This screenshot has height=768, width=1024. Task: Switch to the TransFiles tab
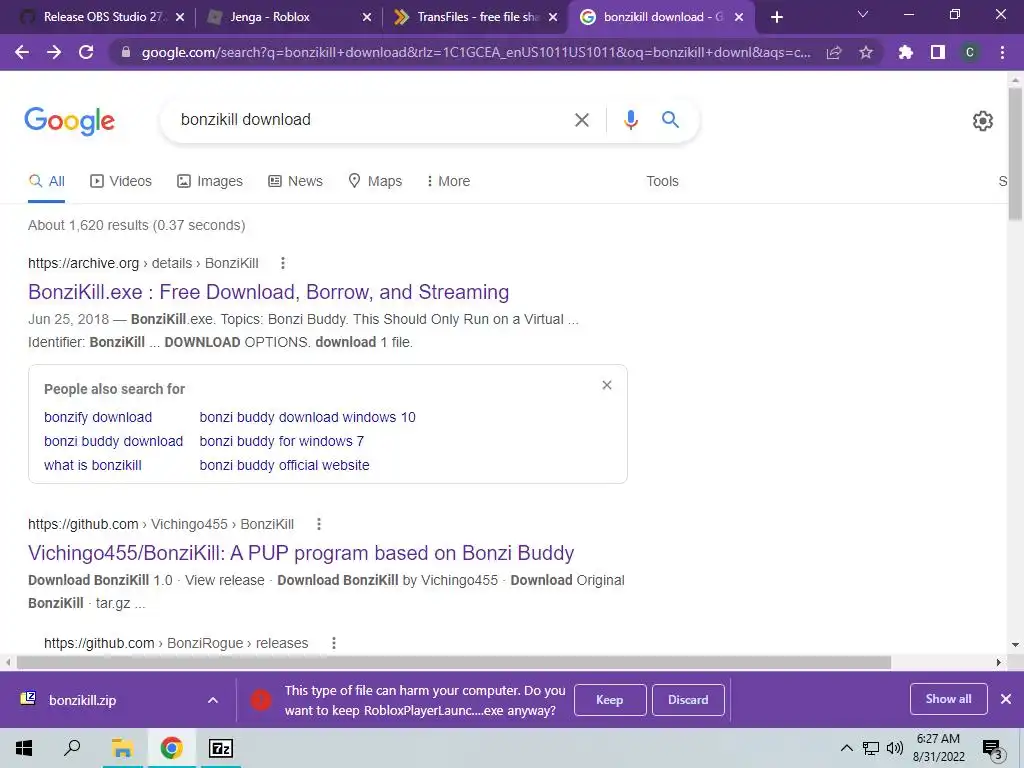(x=473, y=17)
